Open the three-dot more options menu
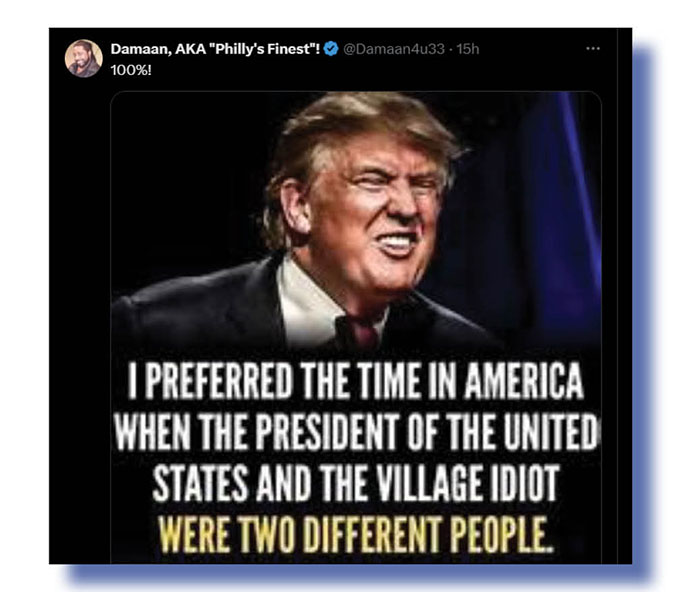 (x=592, y=49)
